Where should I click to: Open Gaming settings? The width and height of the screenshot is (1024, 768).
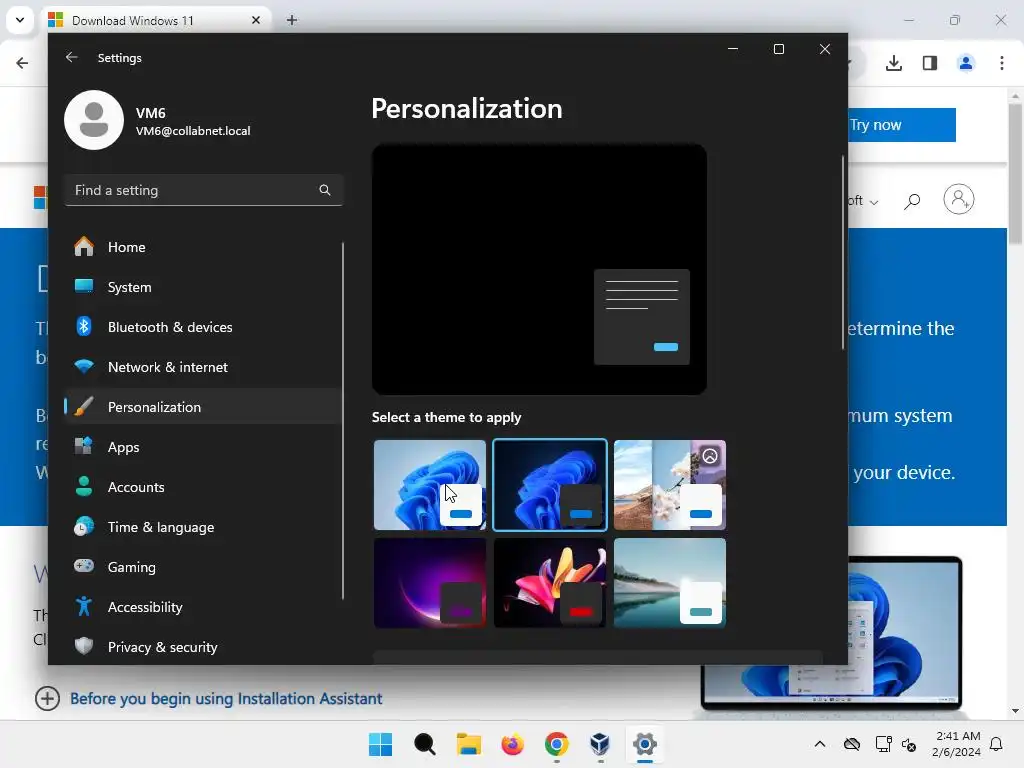[202, 566]
